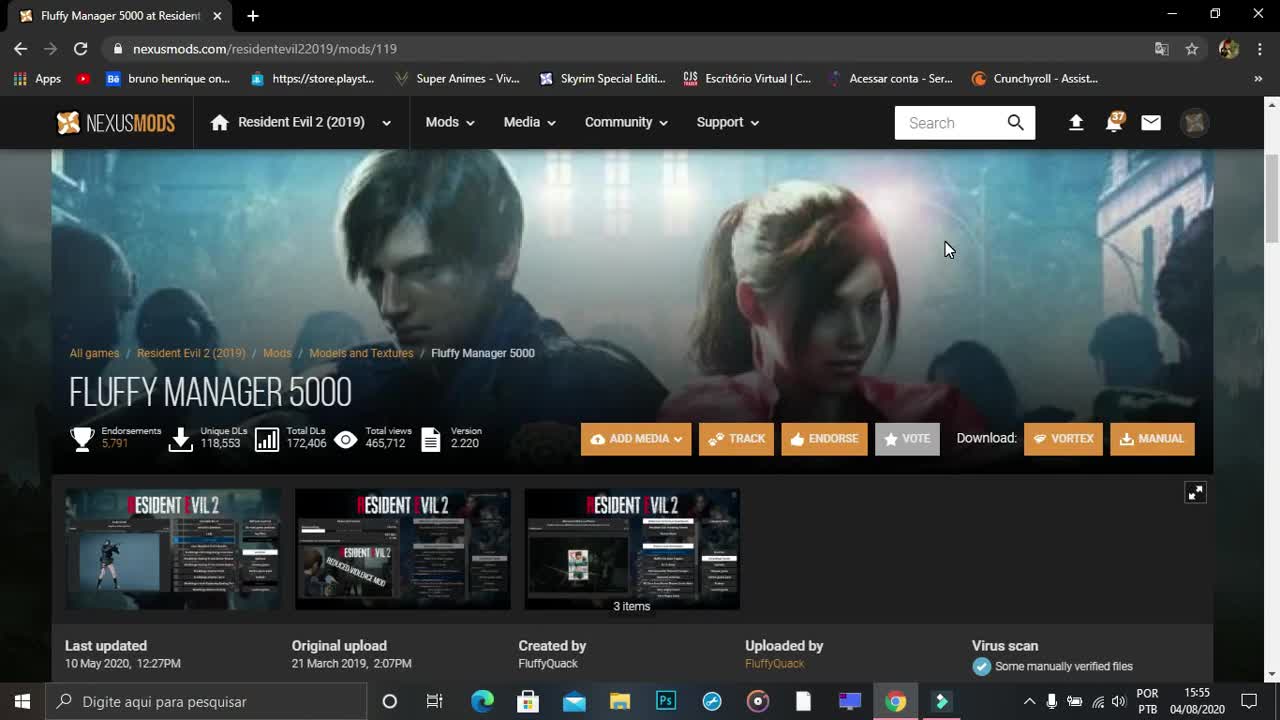1280x720 pixels.
Task: Click the home icon beside Resident Evil 2 (2019)
Action: [x=220, y=122]
